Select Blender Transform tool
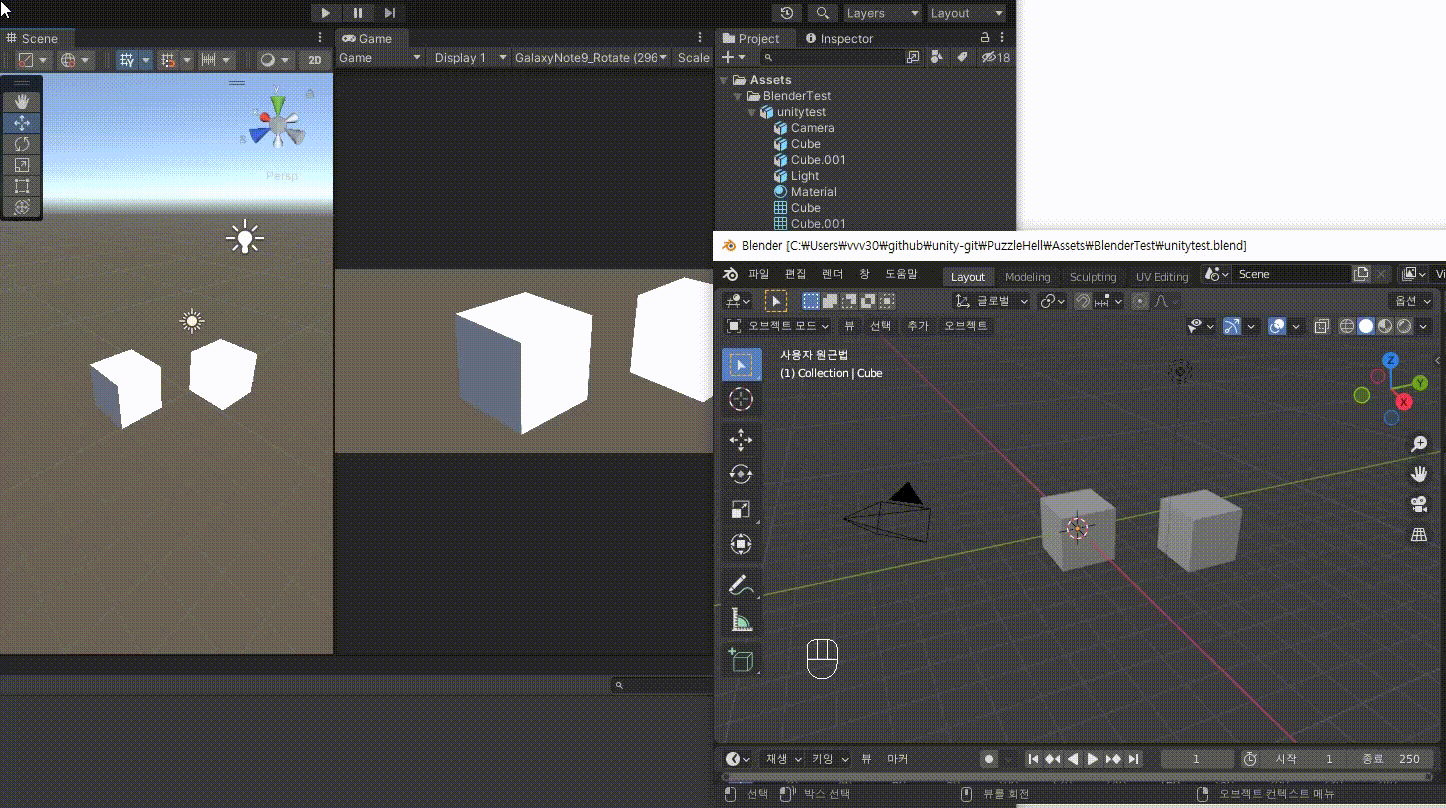1446x808 pixels. [741, 545]
